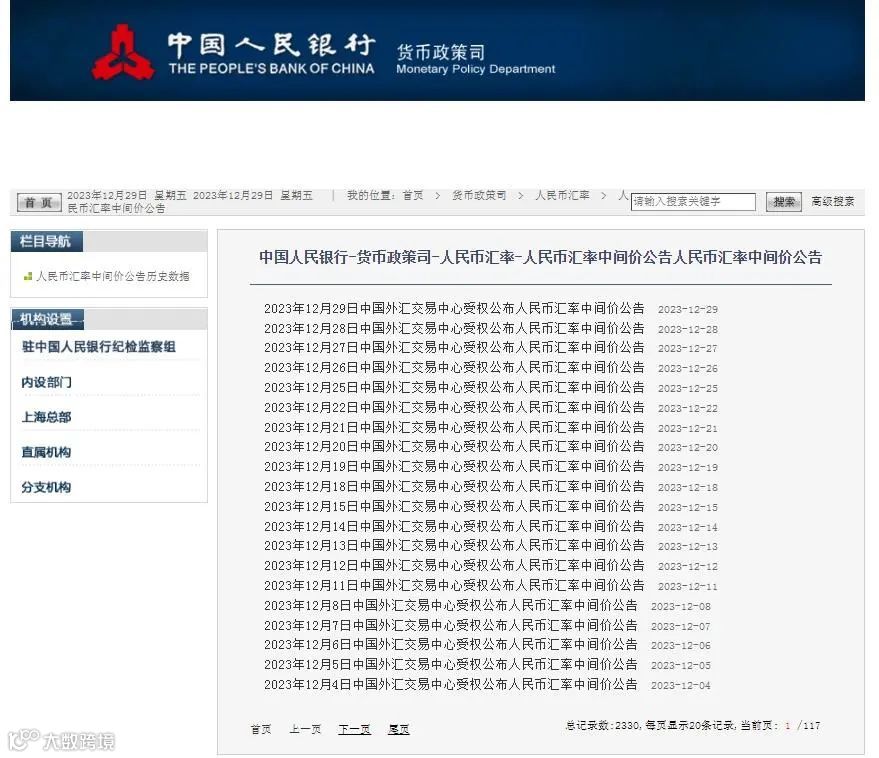Go to 首页 in the breadcrumb path
This screenshot has width=879, height=758.
click(413, 195)
